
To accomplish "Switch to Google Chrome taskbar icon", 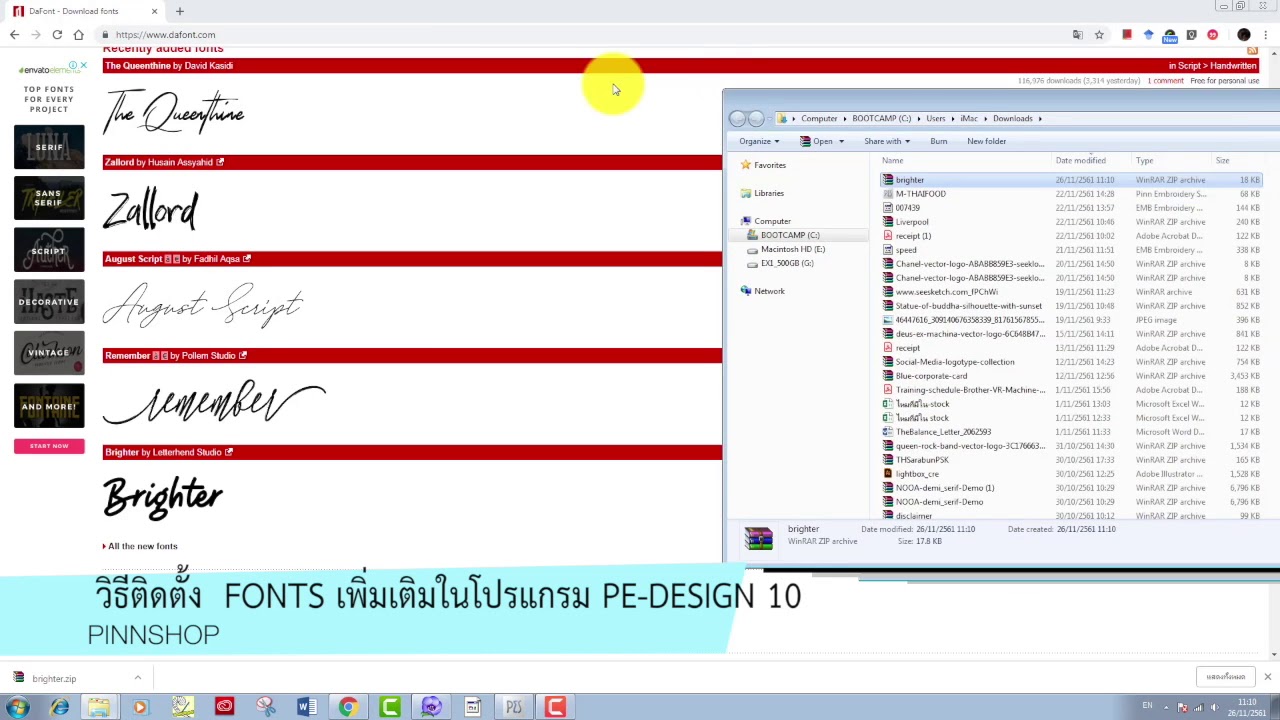I will 348,707.
